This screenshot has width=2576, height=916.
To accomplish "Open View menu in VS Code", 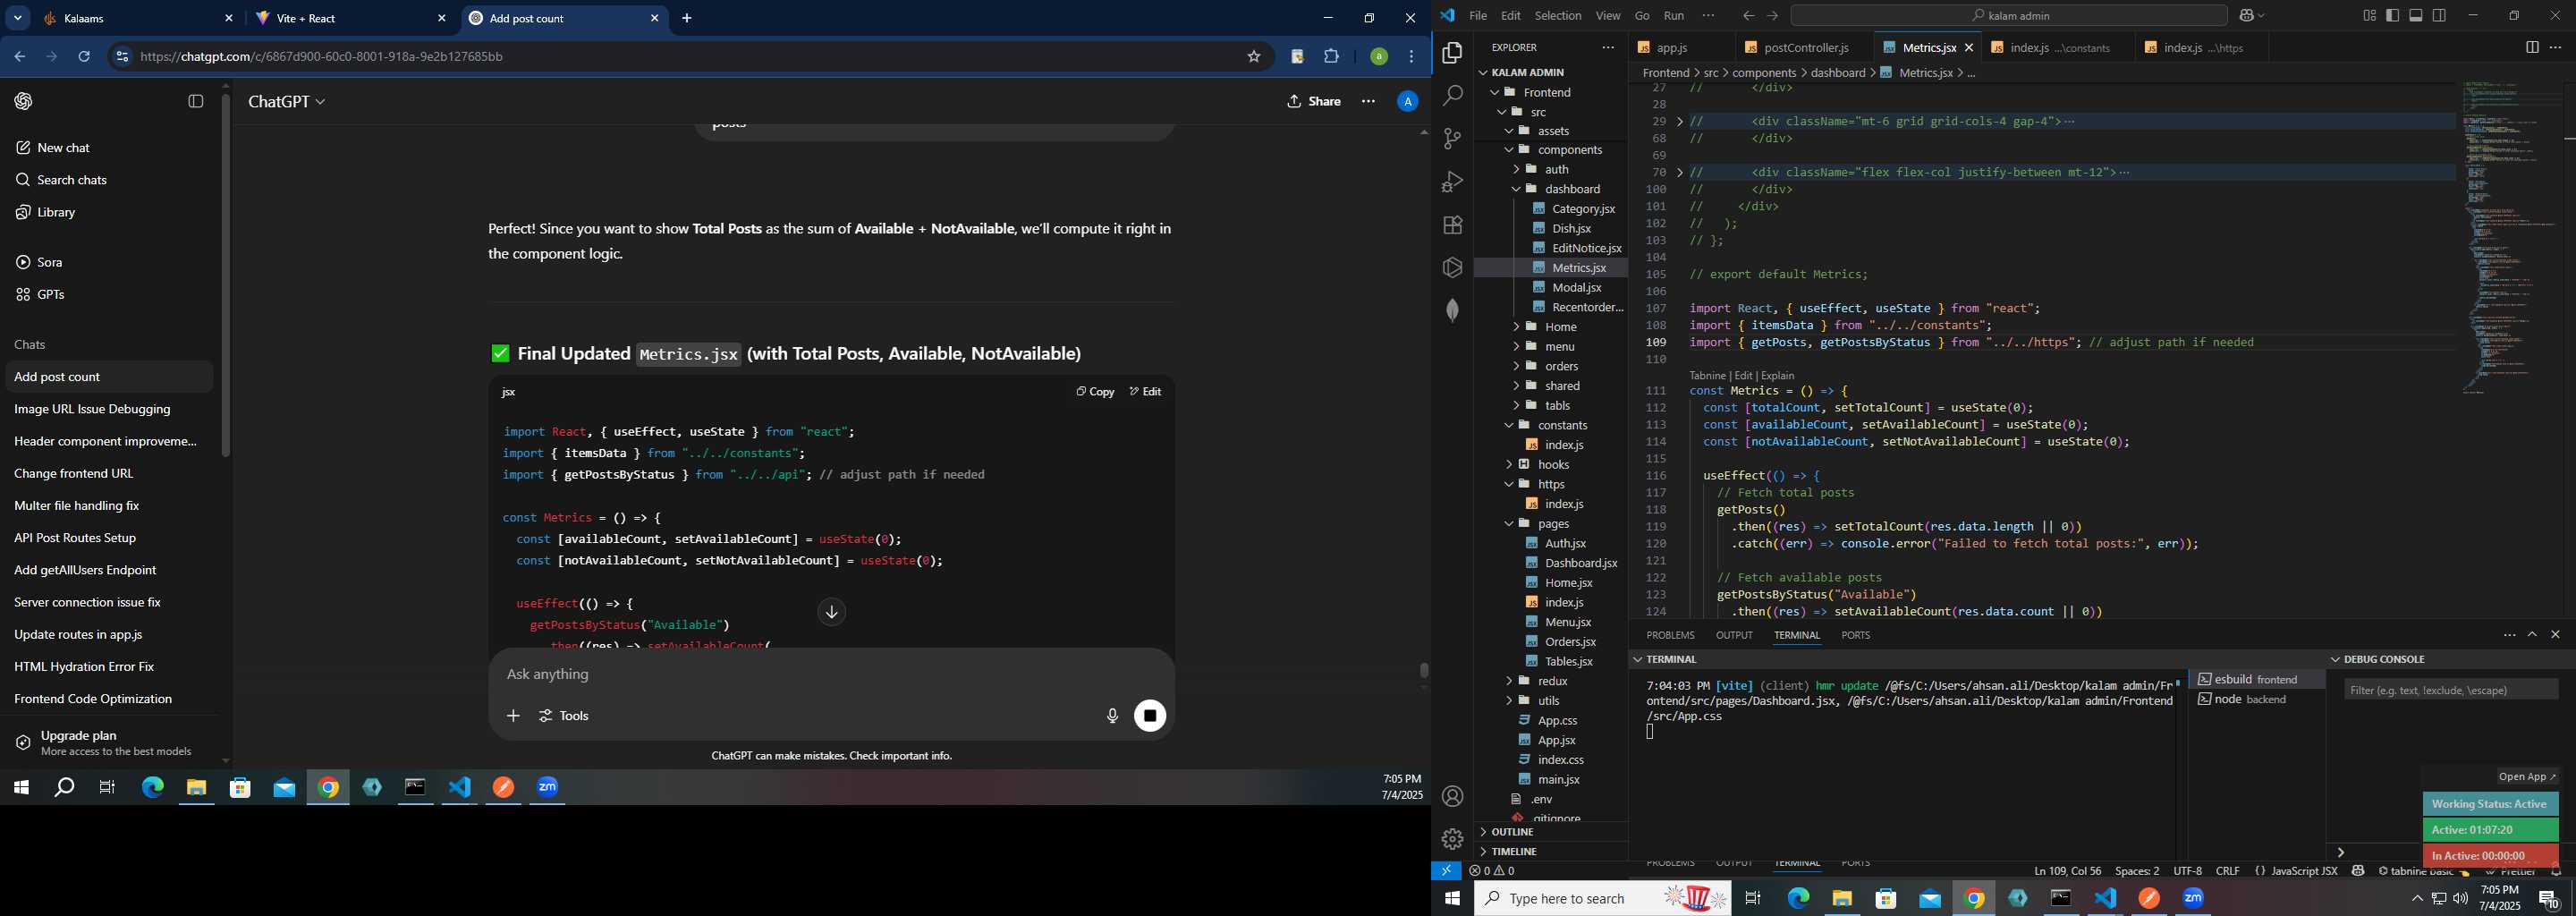I will [x=1608, y=16].
